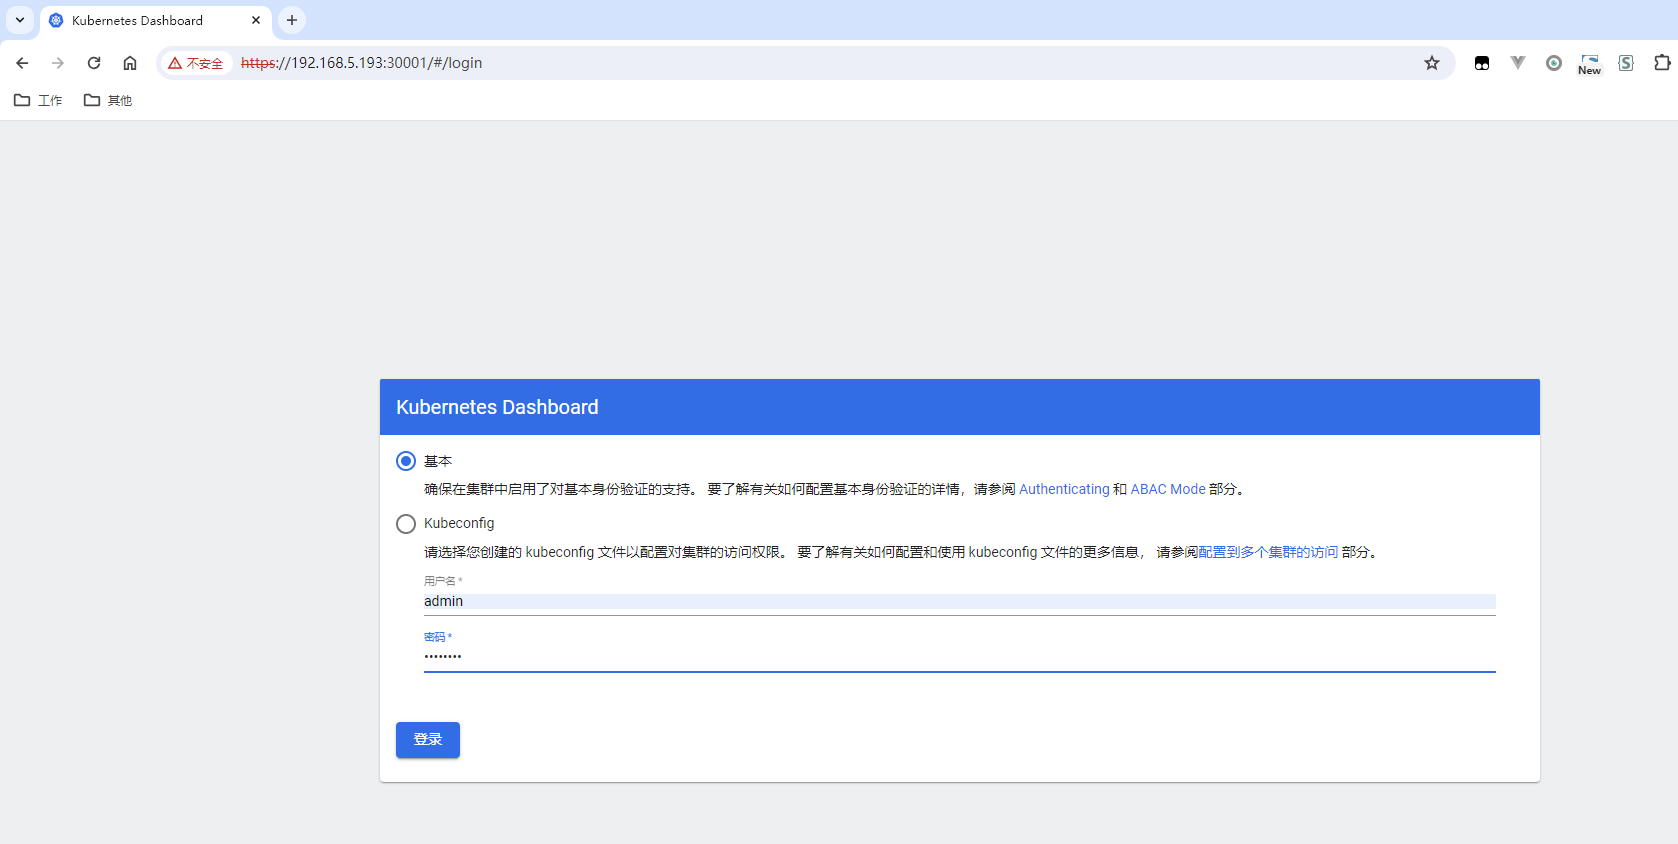Click the forward navigation arrow
Image resolution: width=1678 pixels, height=844 pixels.
pyautogui.click(x=58, y=63)
